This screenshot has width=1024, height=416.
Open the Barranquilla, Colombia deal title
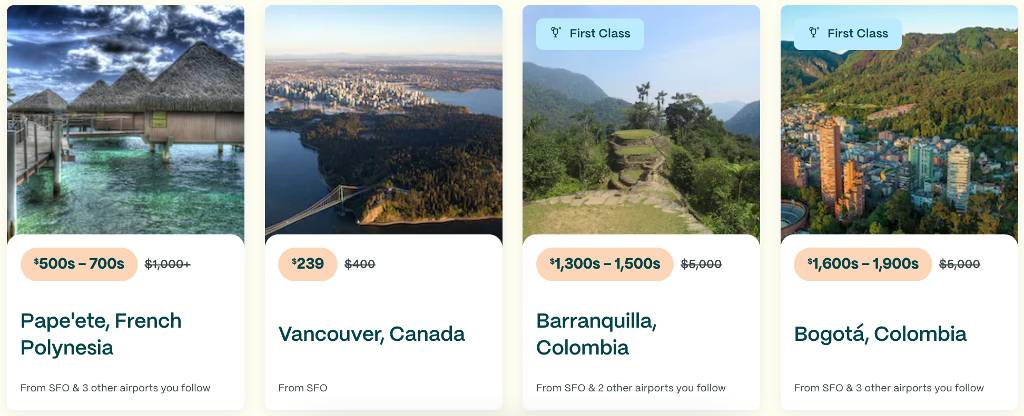point(595,334)
